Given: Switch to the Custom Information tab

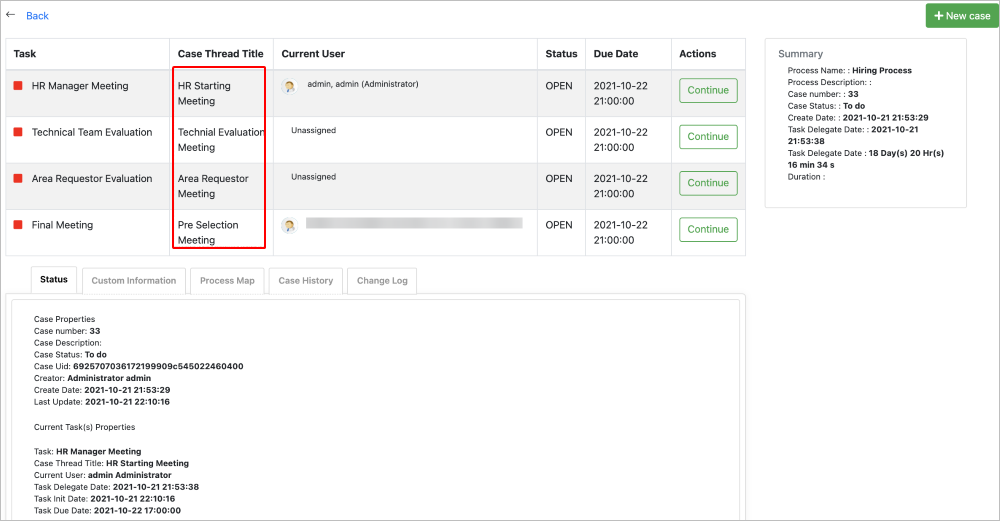Looking at the screenshot, I should pyautogui.click(x=134, y=281).
